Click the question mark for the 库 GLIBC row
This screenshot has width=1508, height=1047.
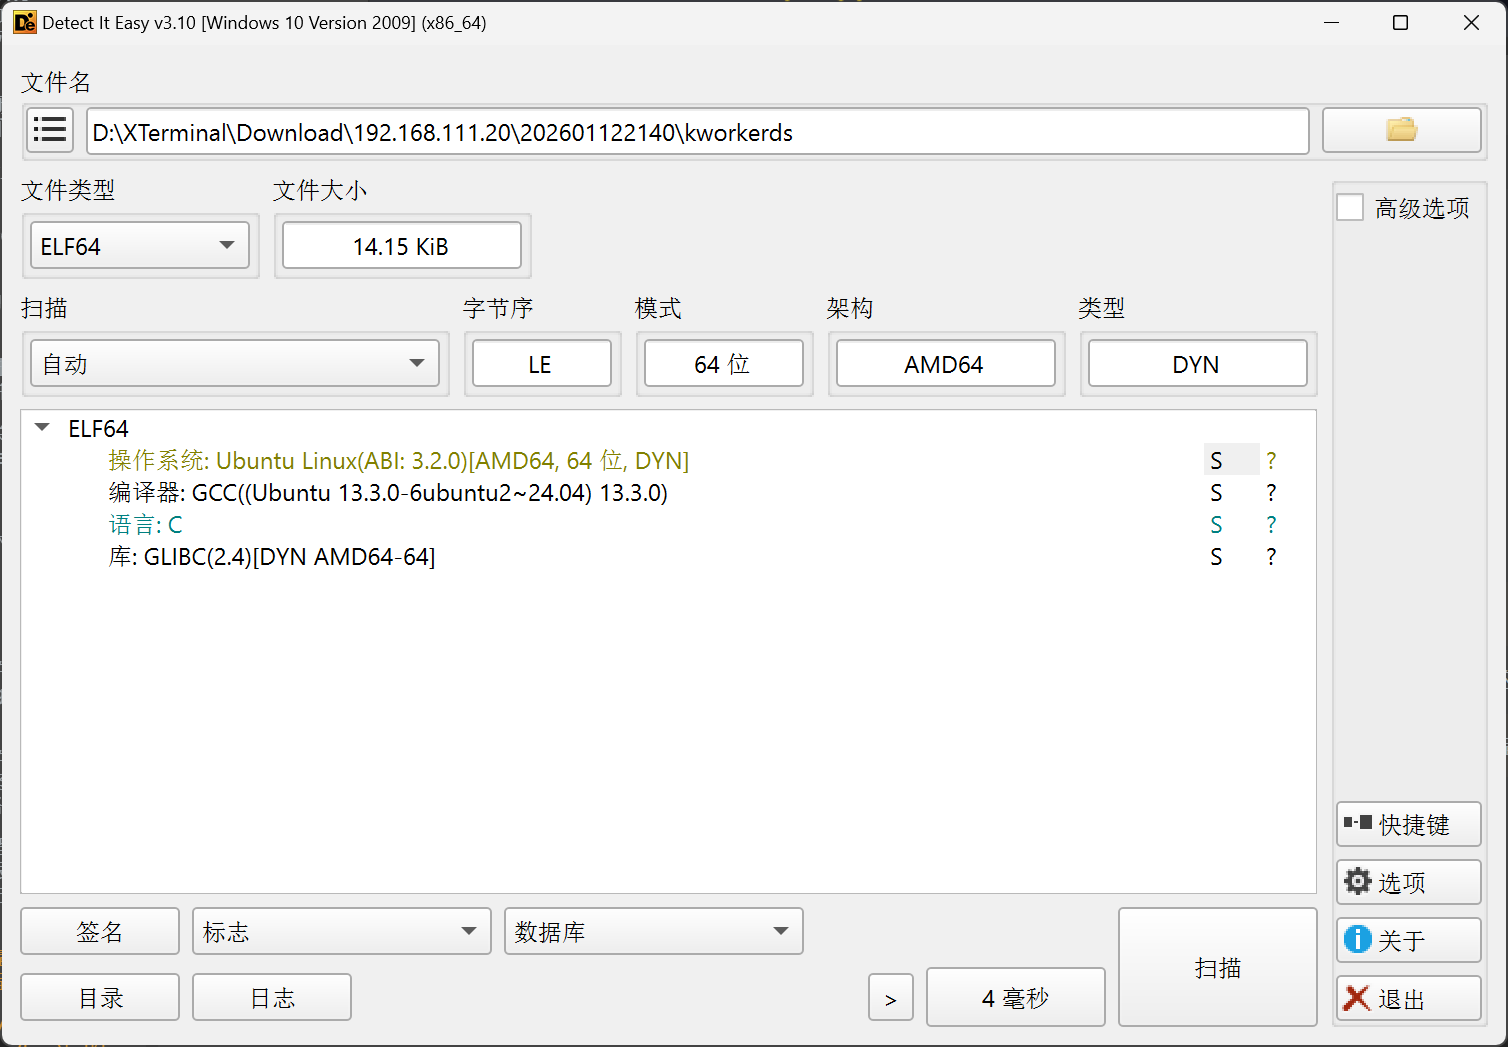pos(1271,557)
